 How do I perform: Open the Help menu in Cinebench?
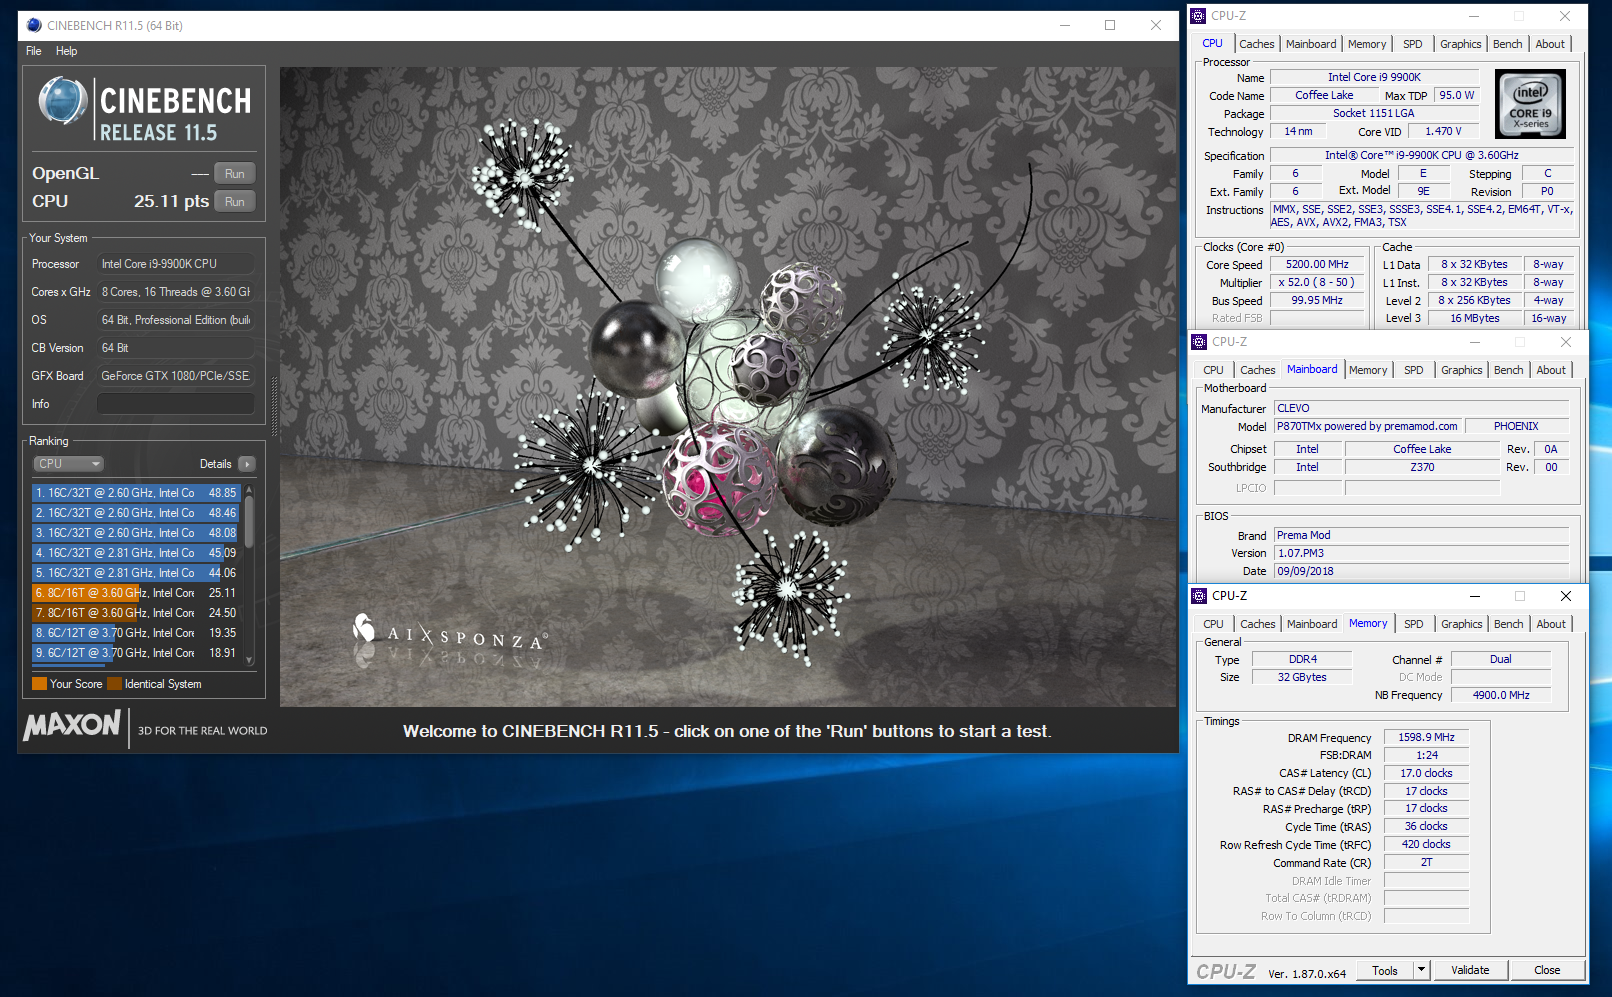pos(66,51)
